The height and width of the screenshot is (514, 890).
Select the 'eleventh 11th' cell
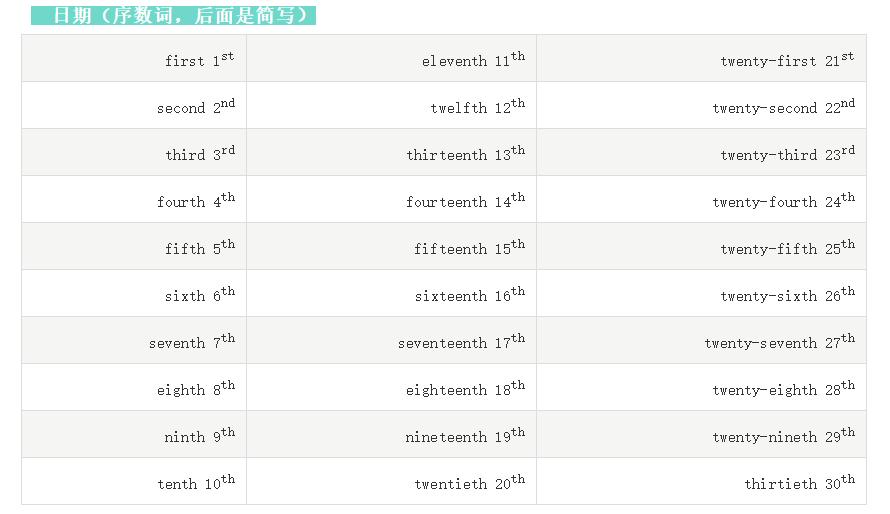pos(472,60)
